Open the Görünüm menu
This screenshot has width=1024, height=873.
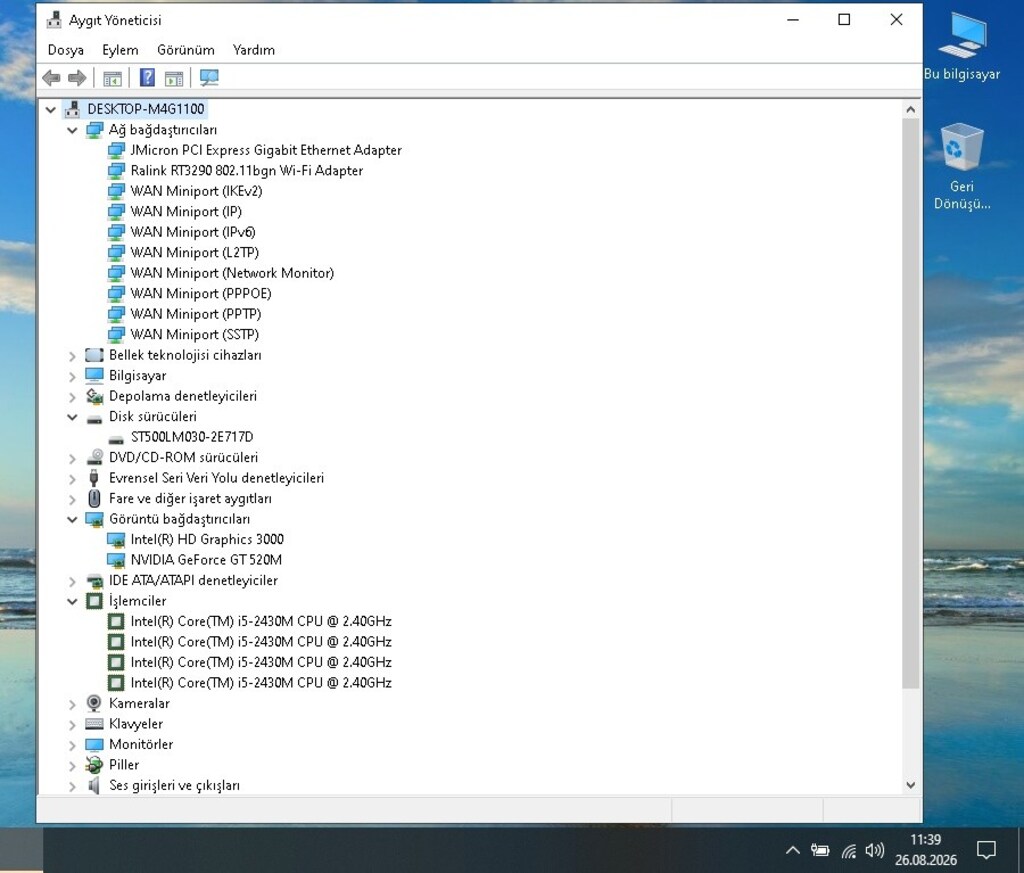[x=185, y=50]
